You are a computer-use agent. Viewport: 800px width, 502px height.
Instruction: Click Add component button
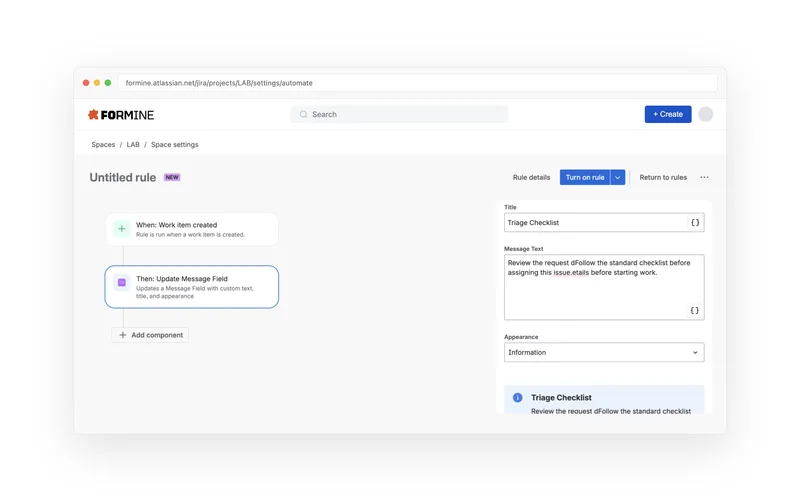click(x=150, y=335)
